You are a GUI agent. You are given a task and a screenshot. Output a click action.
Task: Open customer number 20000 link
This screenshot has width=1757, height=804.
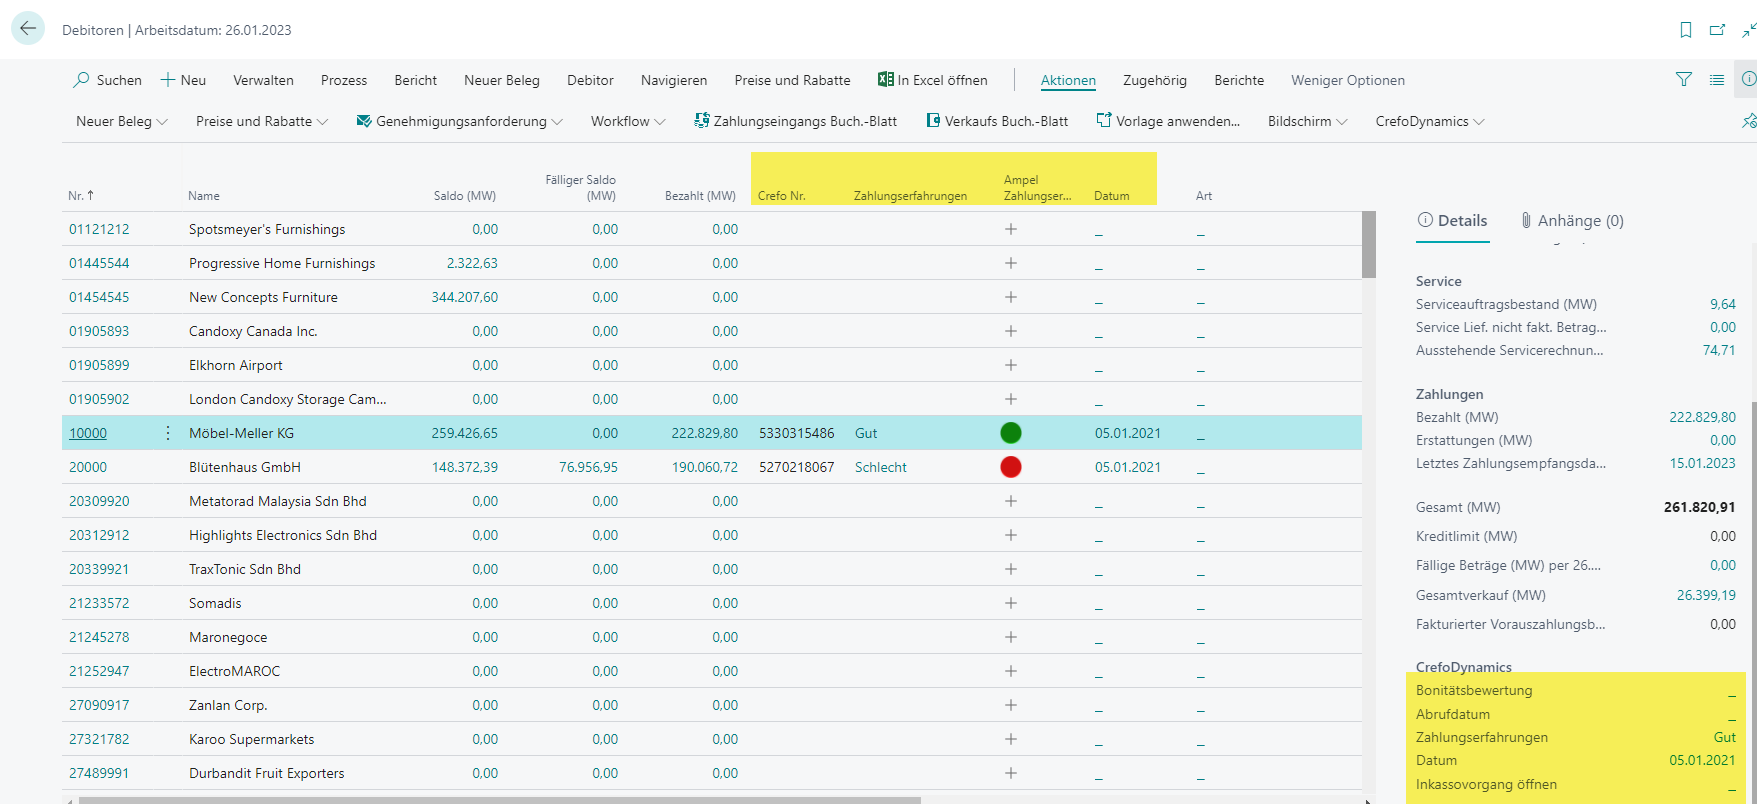pos(88,467)
